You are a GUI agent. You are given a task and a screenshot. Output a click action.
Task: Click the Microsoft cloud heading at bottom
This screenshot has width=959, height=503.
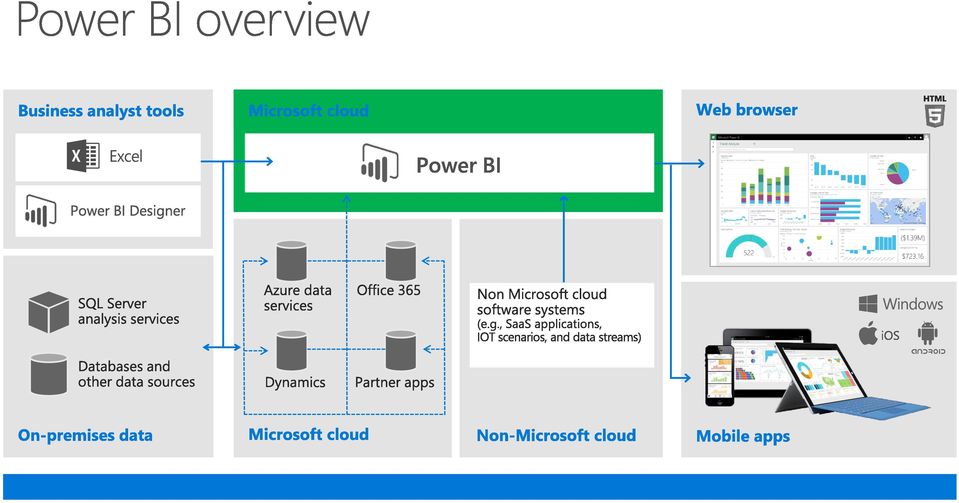[308, 434]
